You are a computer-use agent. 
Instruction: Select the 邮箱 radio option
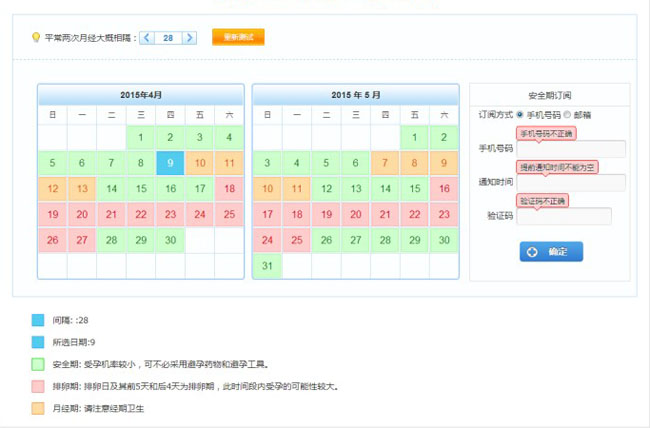click(x=566, y=115)
